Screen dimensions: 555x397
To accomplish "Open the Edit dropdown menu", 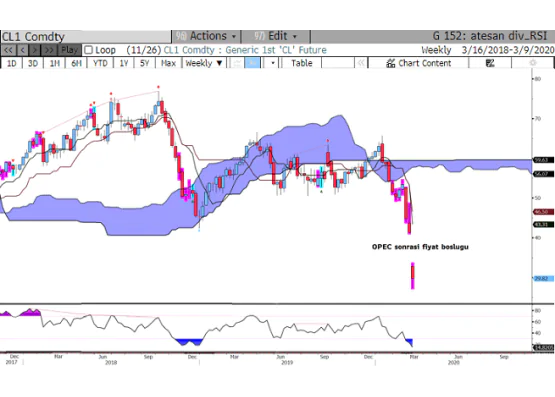I will click(x=275, y=36).
